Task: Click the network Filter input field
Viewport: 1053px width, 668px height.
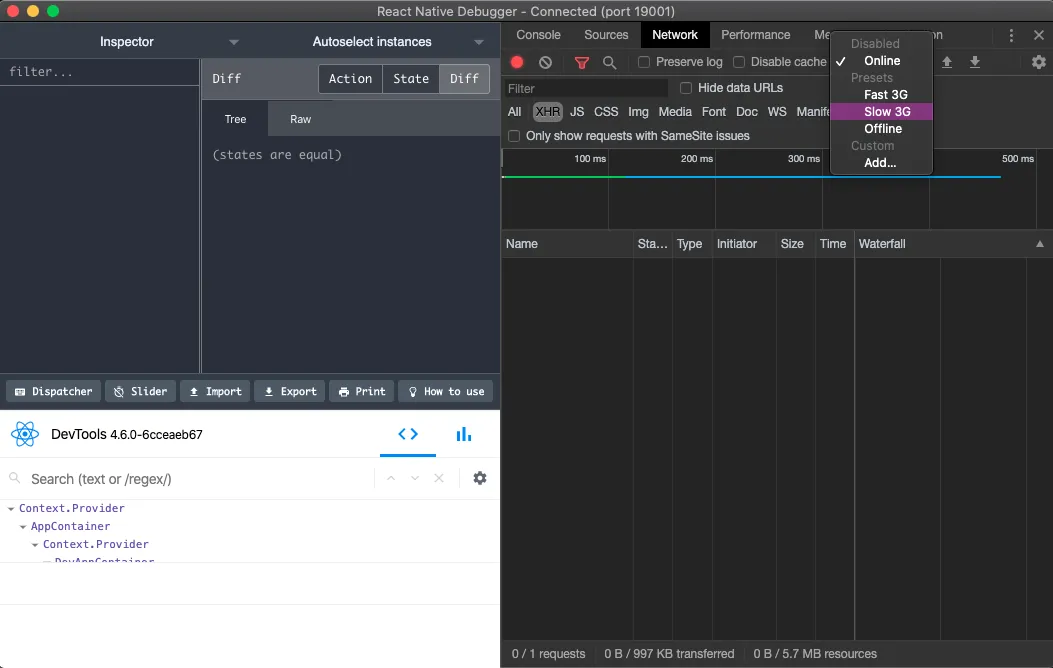Action: (586, 89)
